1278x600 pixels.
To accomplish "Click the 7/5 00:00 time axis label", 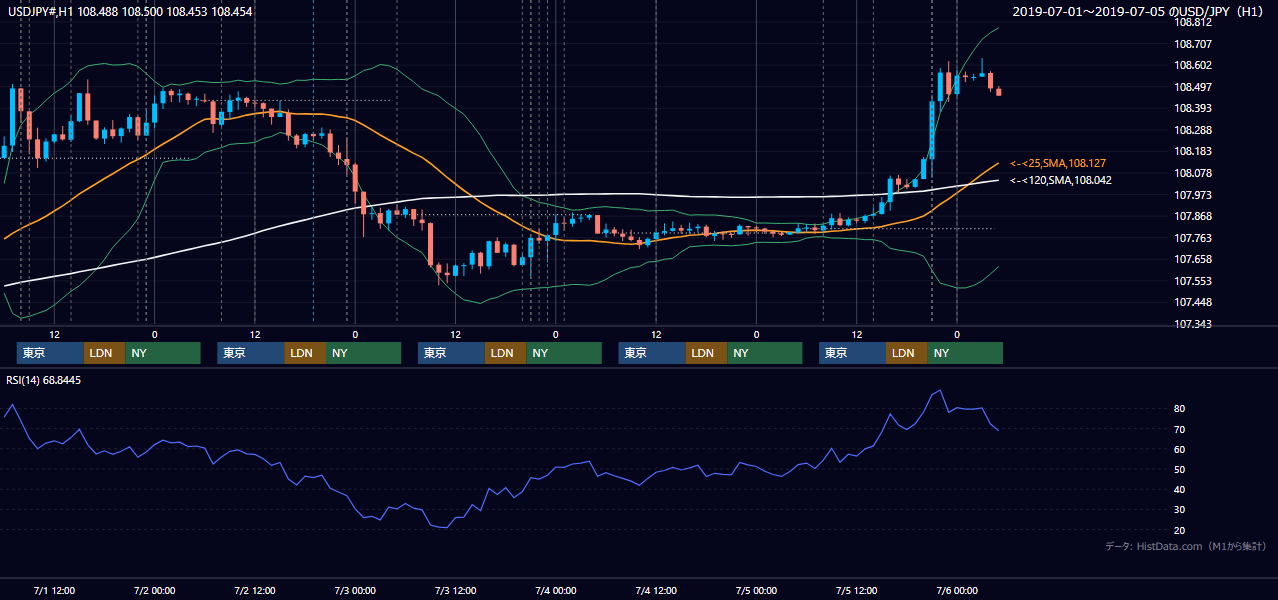I will (756, 590).
